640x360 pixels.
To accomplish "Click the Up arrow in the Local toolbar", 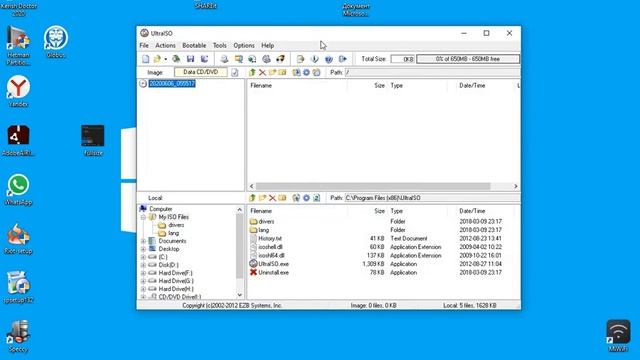I will 252,198.
